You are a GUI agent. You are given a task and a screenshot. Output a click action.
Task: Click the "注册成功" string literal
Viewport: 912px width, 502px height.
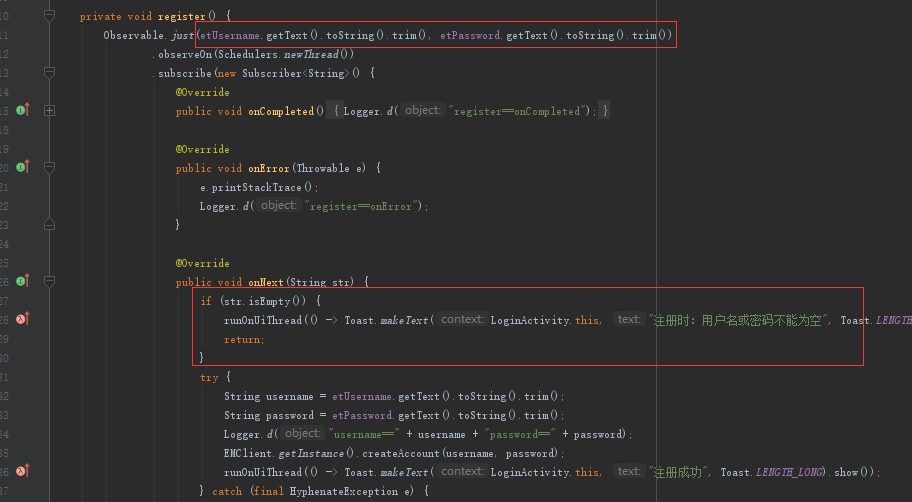680,472
